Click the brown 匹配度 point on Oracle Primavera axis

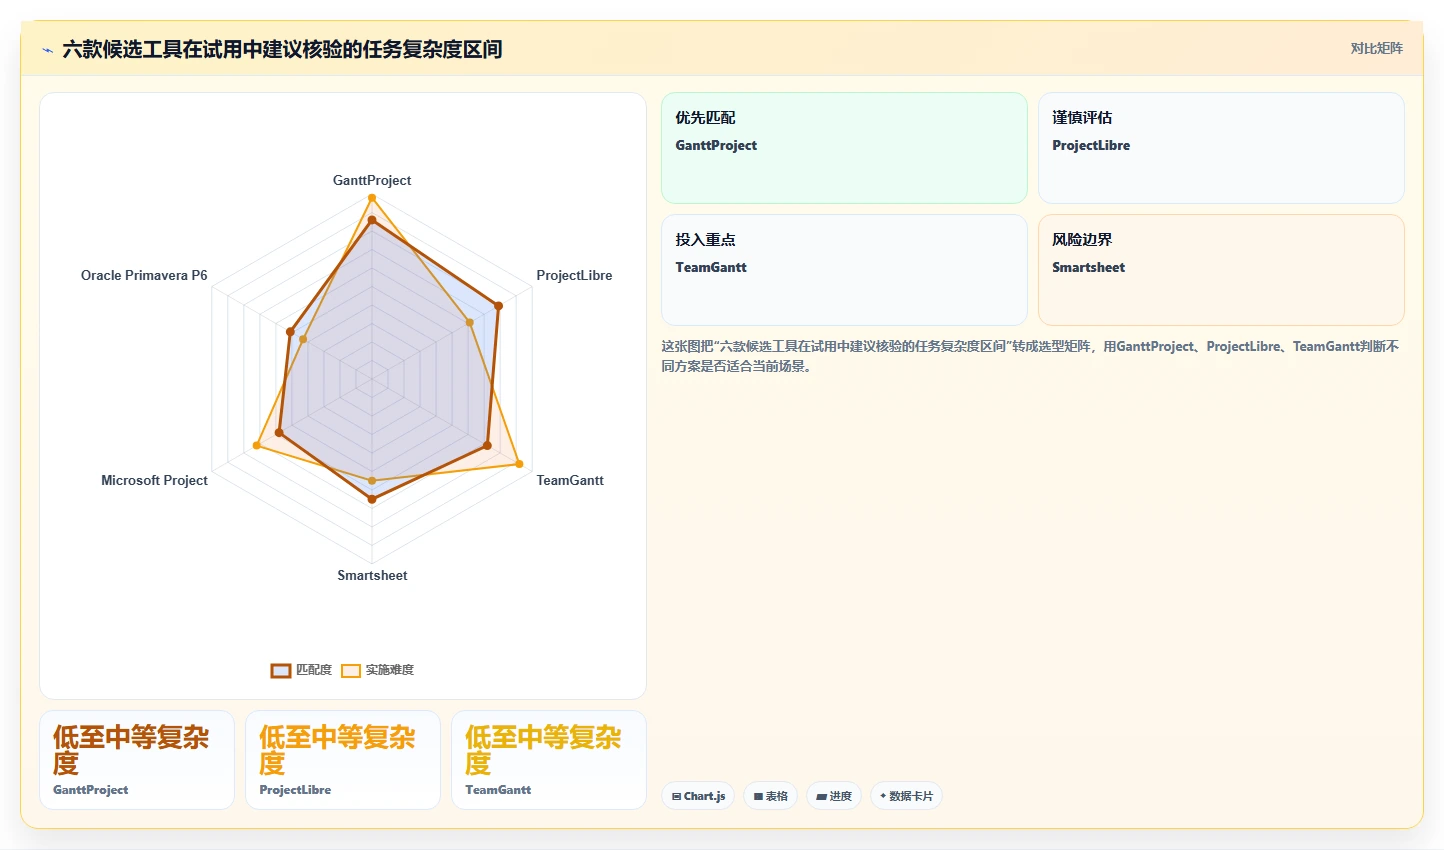[290, 331]
